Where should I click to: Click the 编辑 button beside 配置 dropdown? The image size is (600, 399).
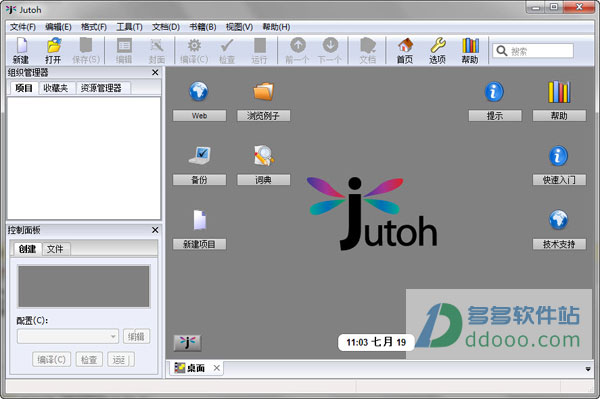point(136,337)
